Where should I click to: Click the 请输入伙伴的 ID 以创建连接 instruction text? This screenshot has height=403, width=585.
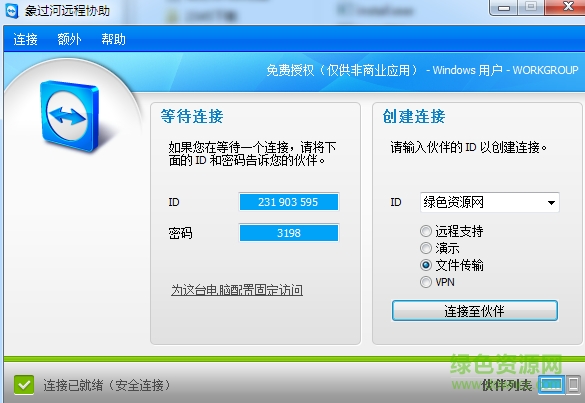pos(469,147)
